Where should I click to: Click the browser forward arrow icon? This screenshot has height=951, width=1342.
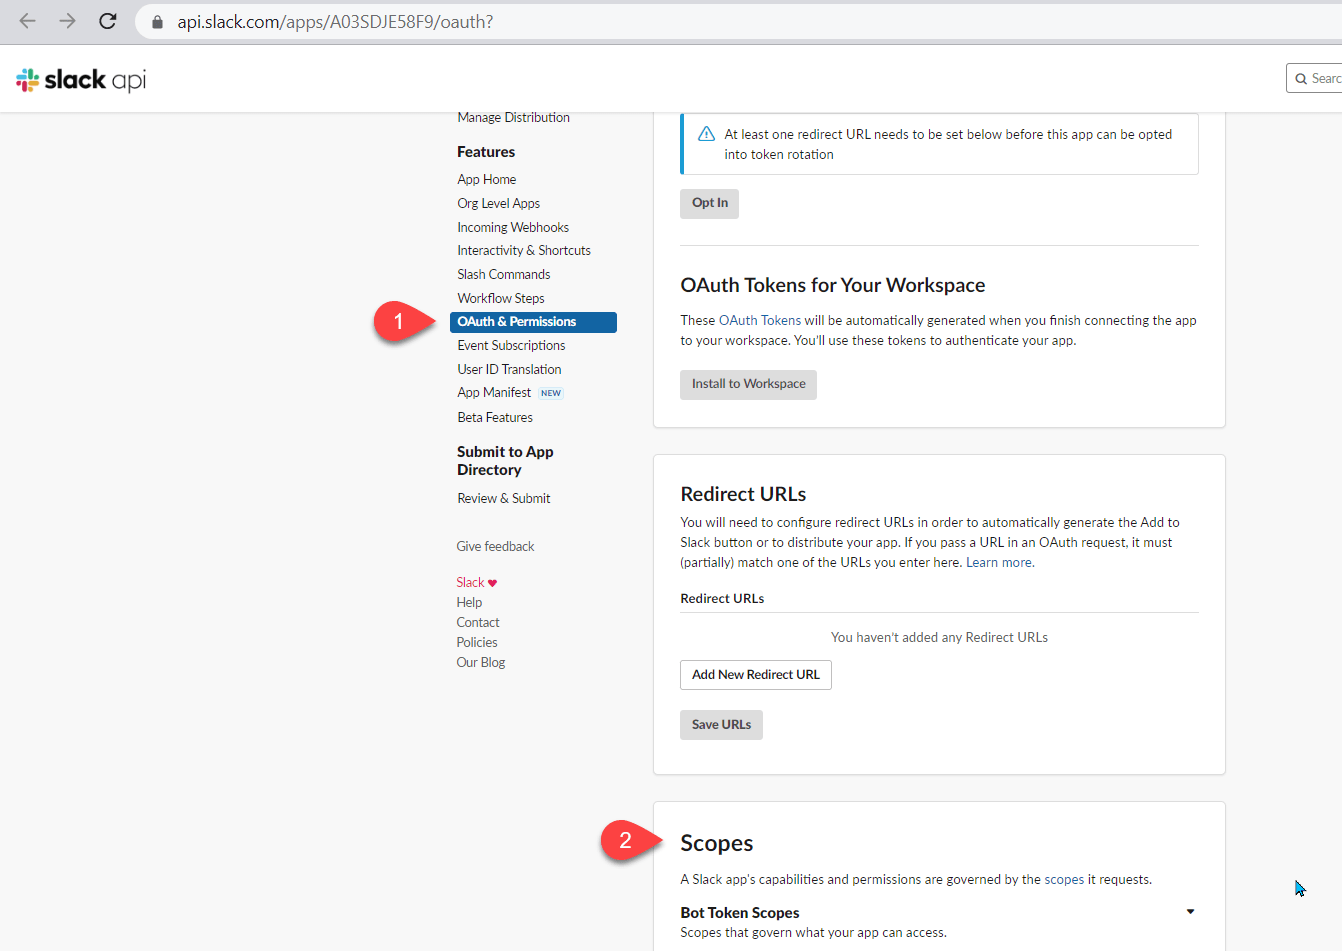tap(67, 21)
